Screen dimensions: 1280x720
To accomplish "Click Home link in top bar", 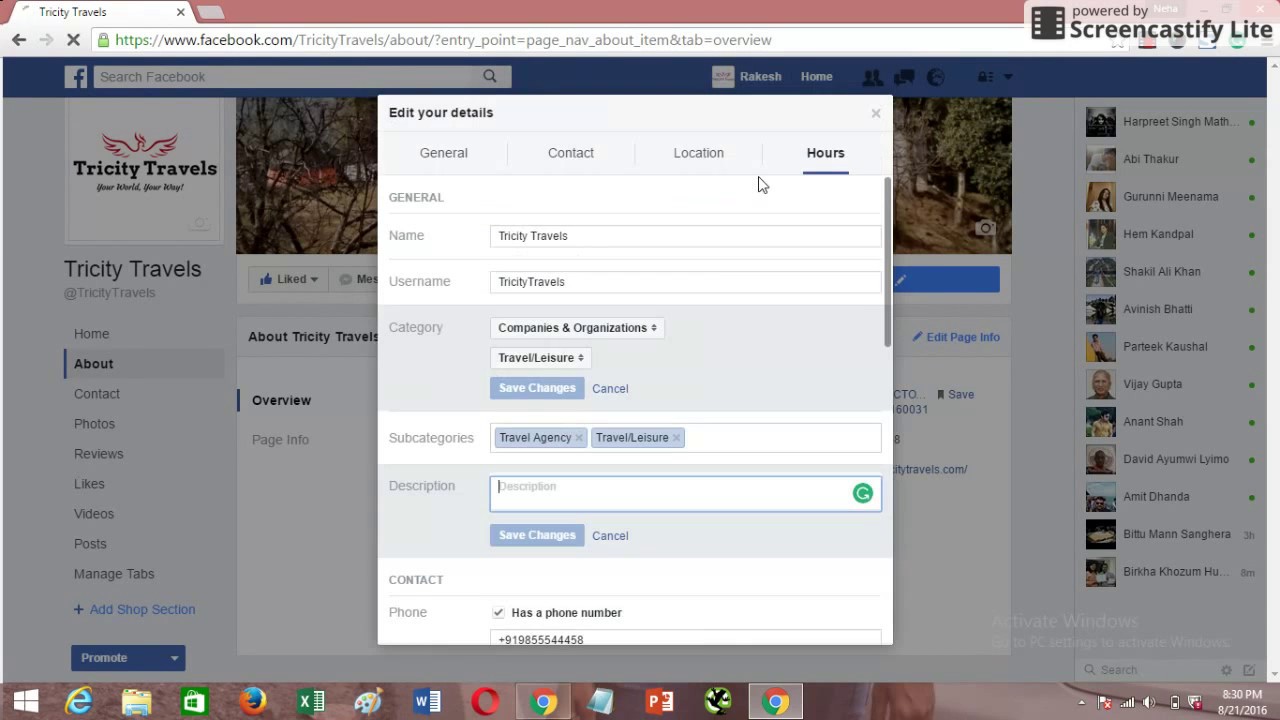I will pyautogui.click(x=816, y=77).
